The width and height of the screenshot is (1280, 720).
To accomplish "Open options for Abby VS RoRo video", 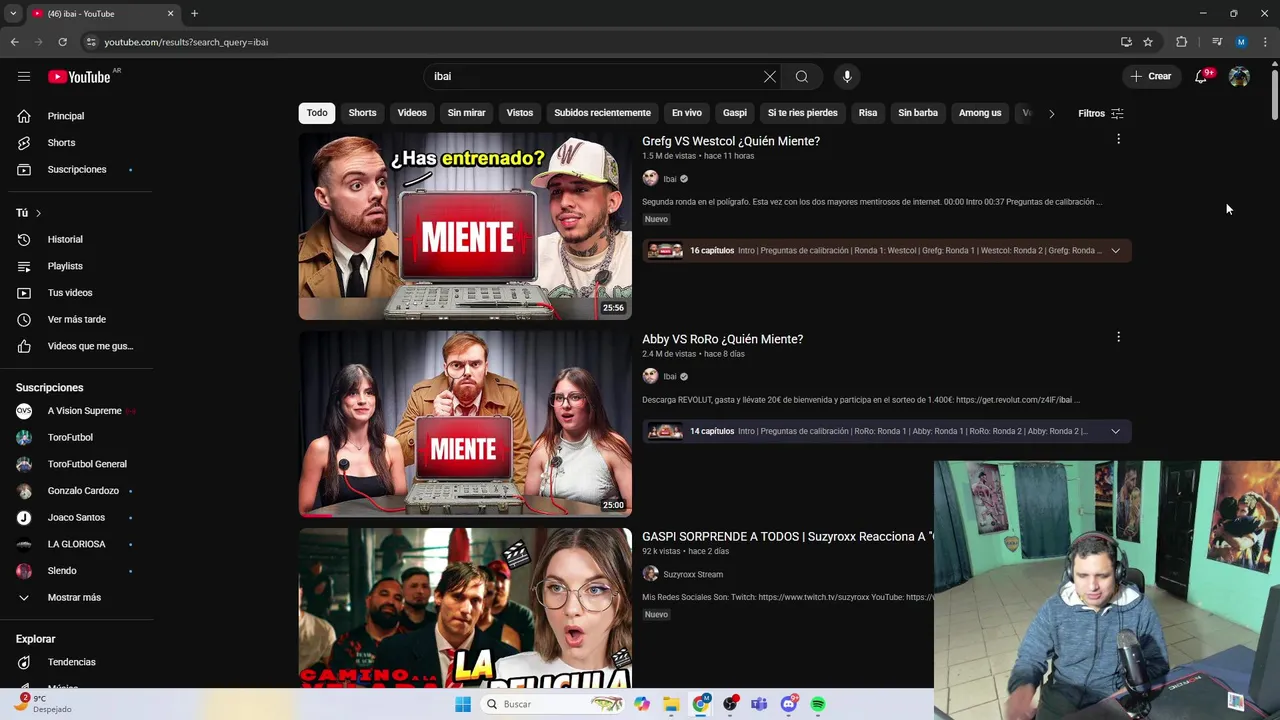I will pyautogui.click(x=1118, y=337).
